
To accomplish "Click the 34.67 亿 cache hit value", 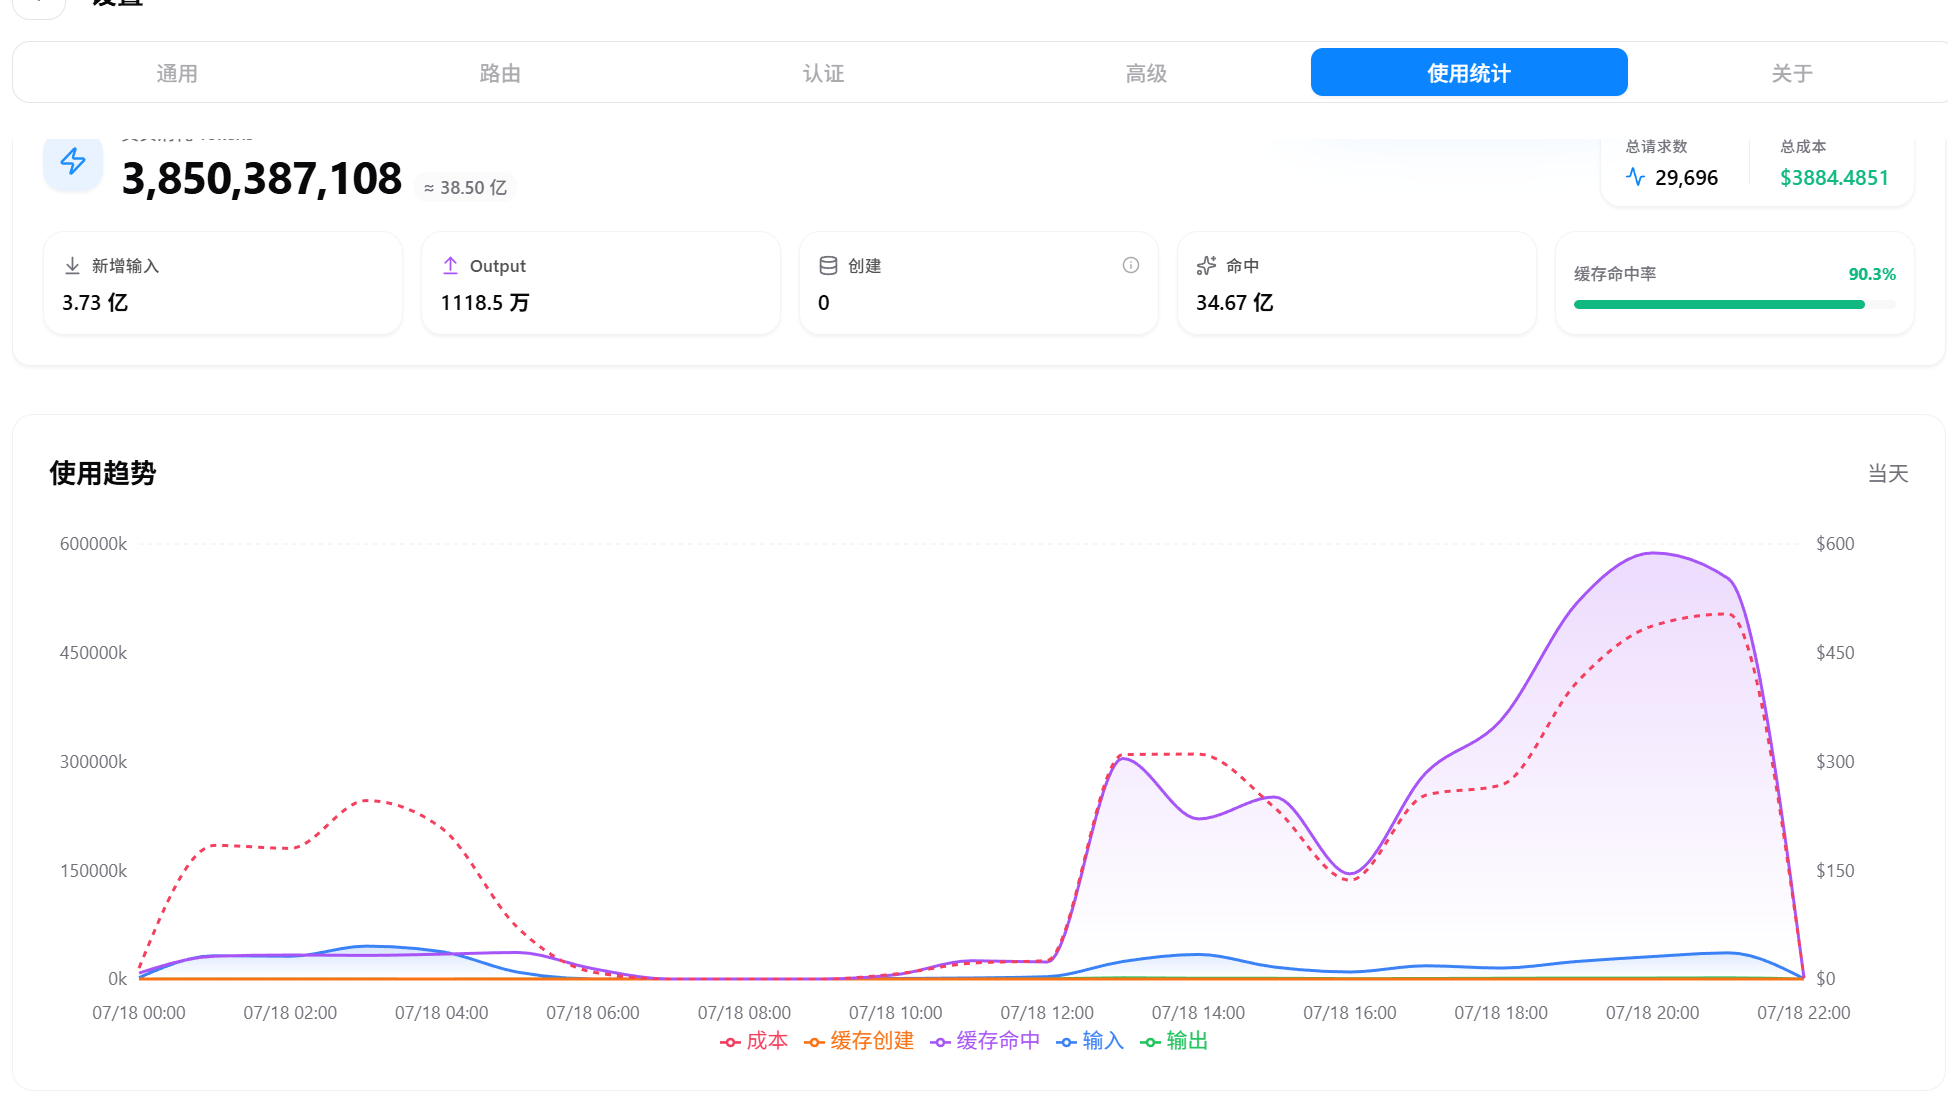I will pyautogui.click(x=1234, y=303).
